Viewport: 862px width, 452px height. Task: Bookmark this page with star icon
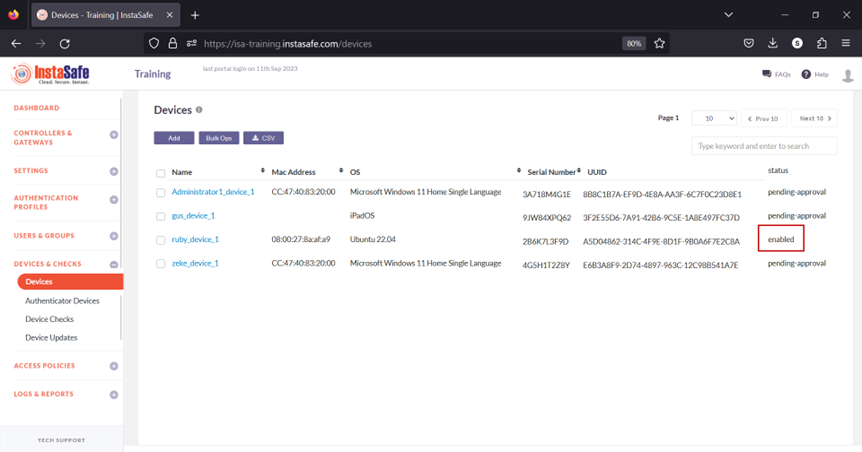point(660,44)
